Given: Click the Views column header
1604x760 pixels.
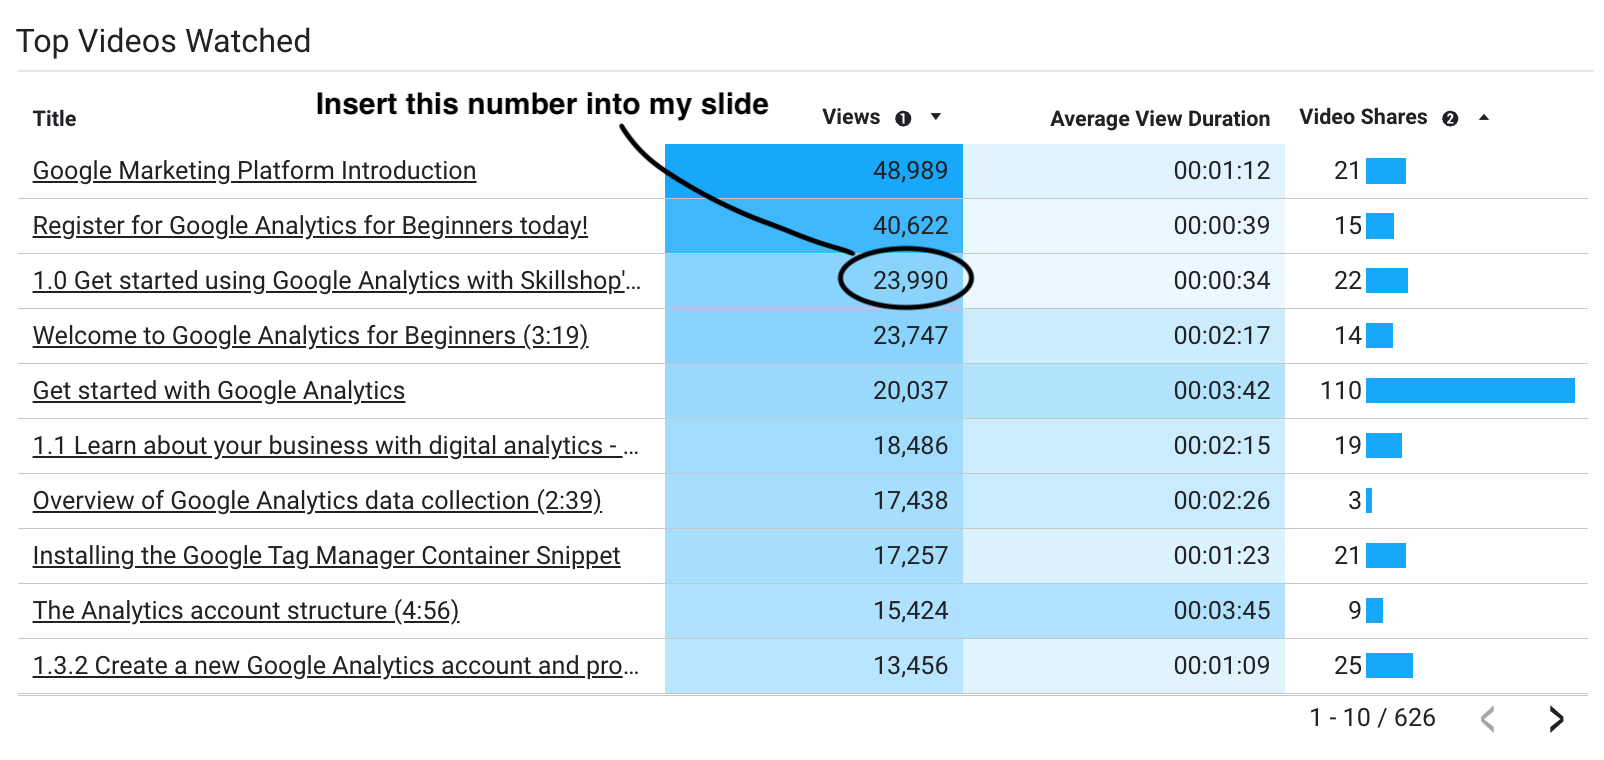Looking at the screenshot, I should (851, 117).
